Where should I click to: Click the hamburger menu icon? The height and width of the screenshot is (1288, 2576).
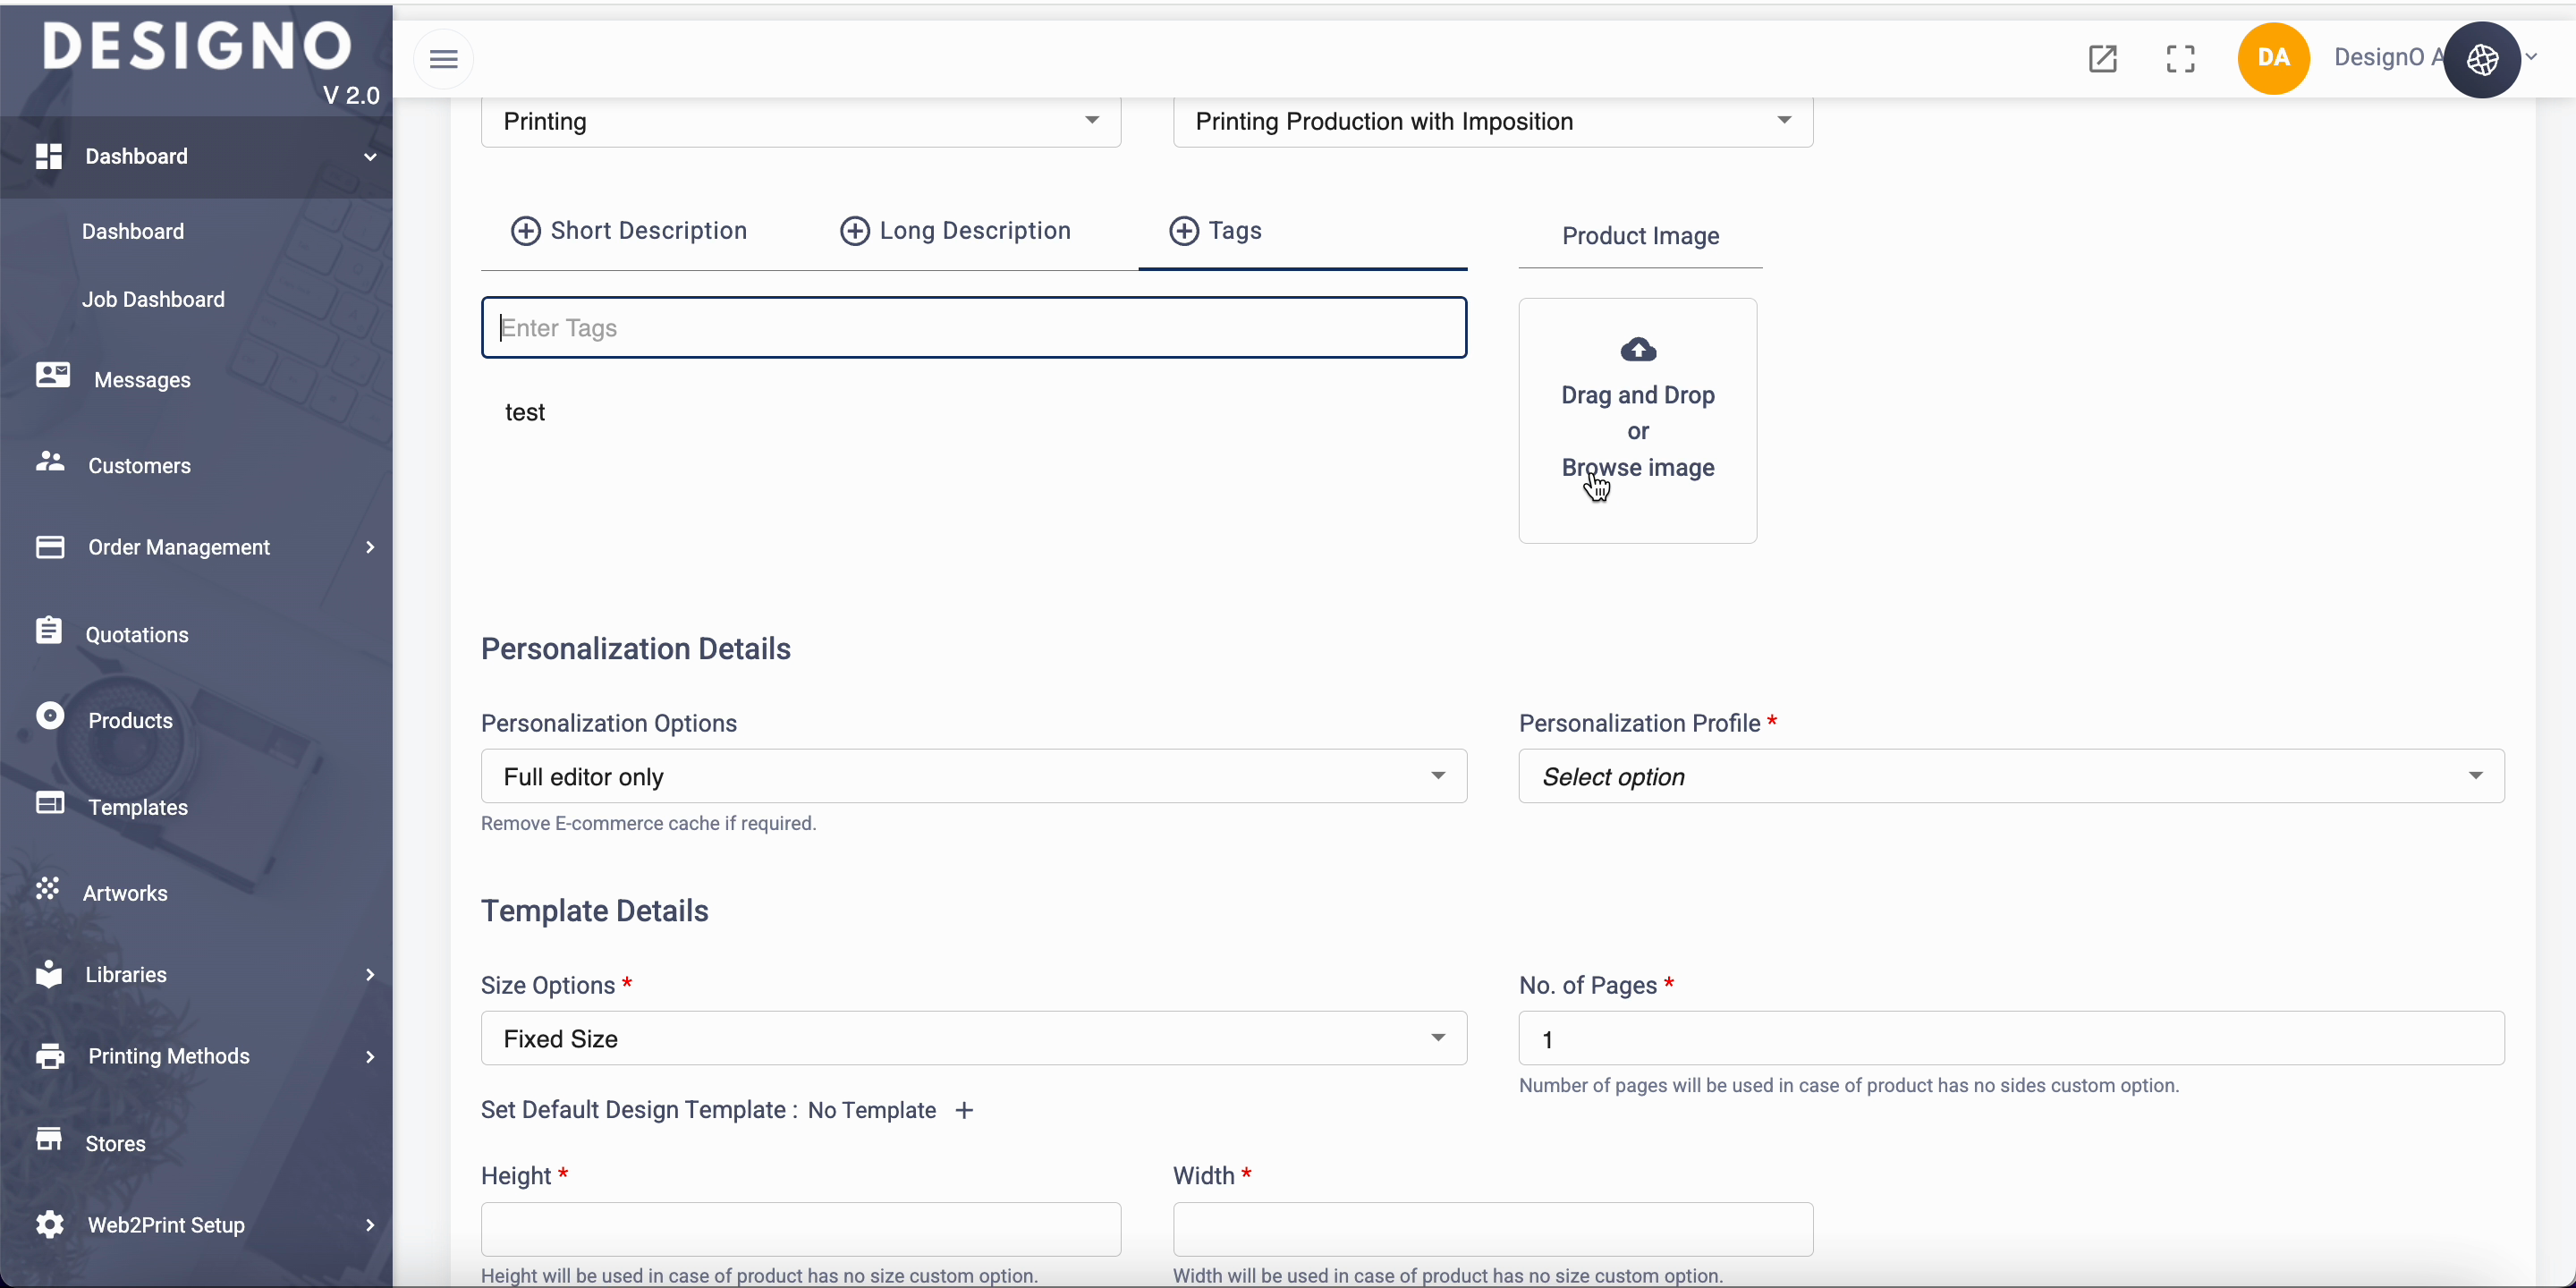pos(443,59)
